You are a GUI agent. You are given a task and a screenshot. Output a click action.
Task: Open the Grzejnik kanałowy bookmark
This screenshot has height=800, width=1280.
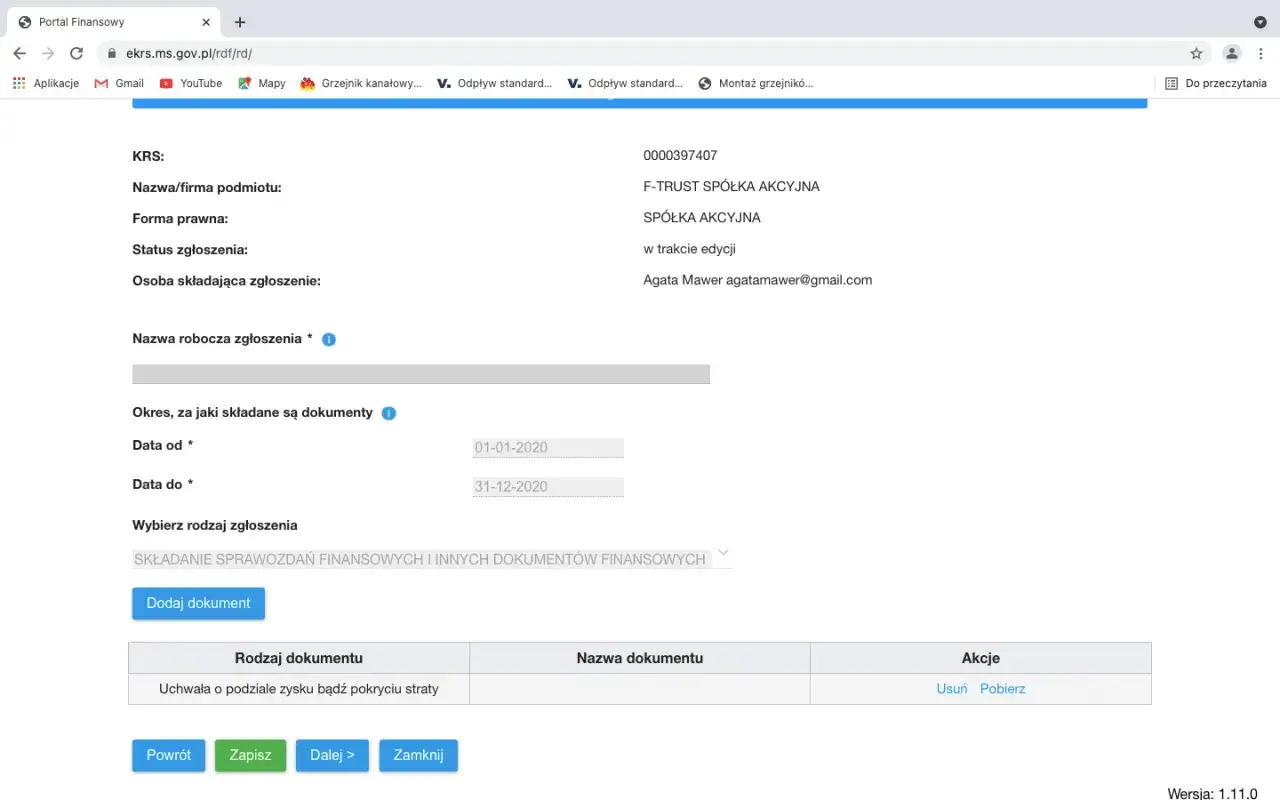[360, 83]
